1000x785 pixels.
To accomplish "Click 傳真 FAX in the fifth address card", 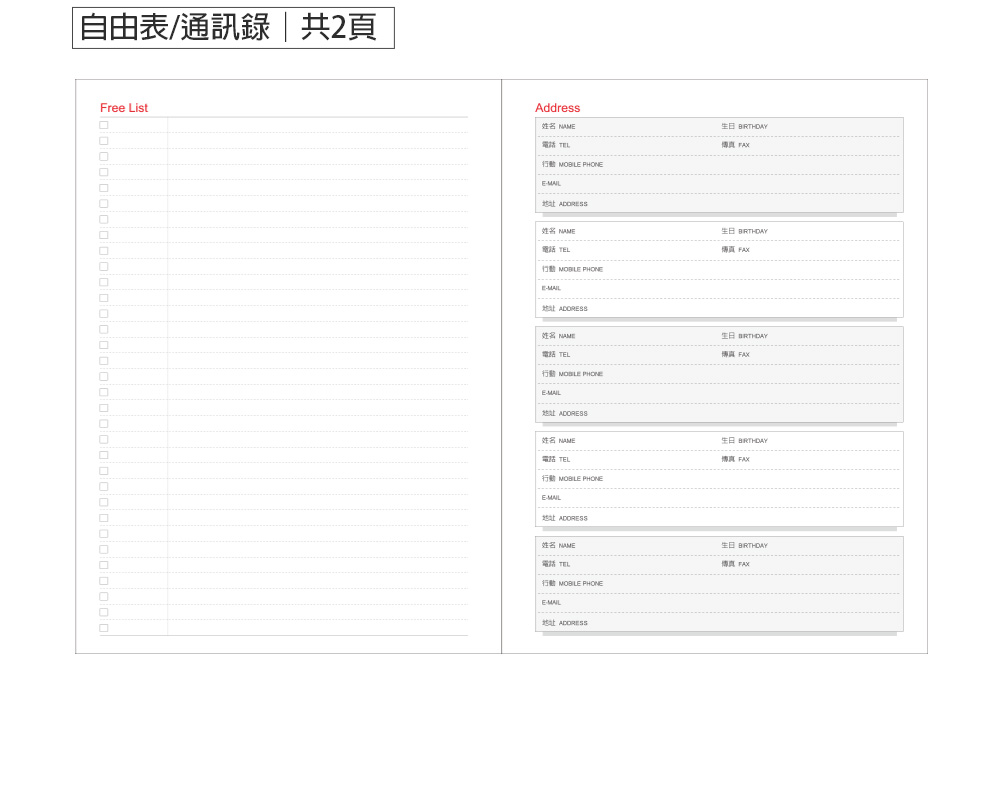I will pyautogui.click(x=735, y=564).
